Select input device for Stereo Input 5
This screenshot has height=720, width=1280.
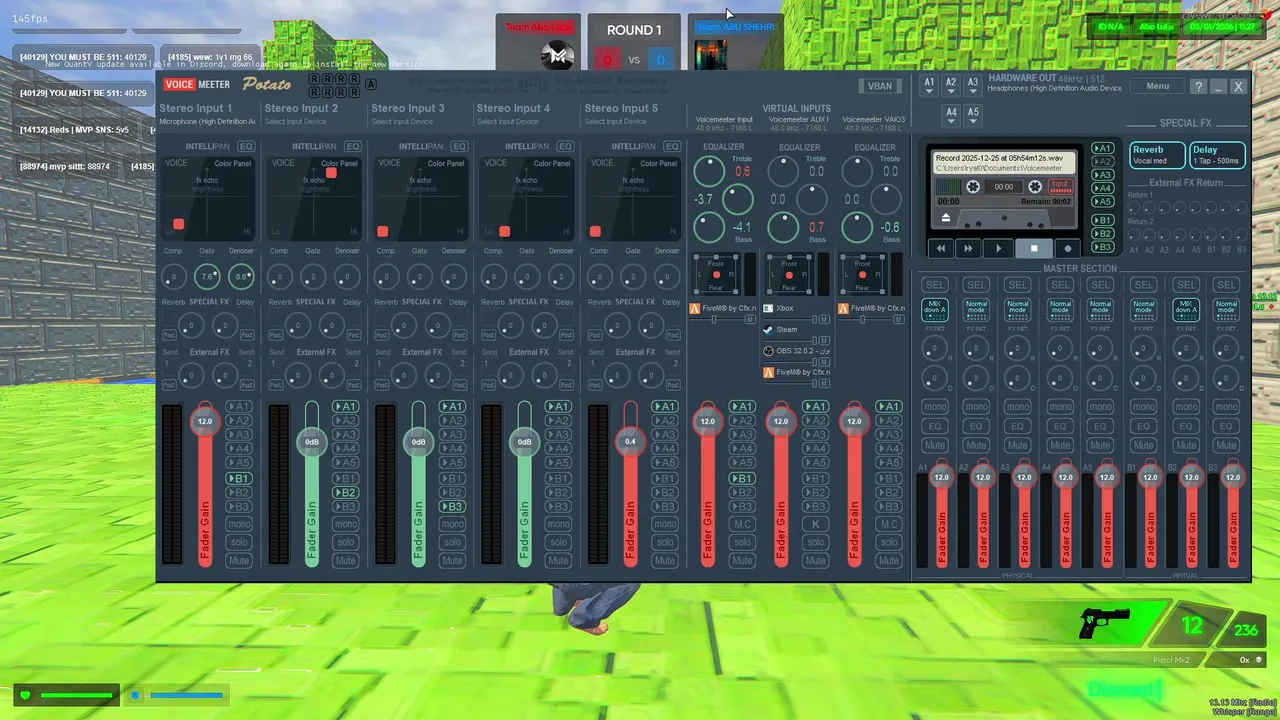pyautogui.click(x=615, y=122)
